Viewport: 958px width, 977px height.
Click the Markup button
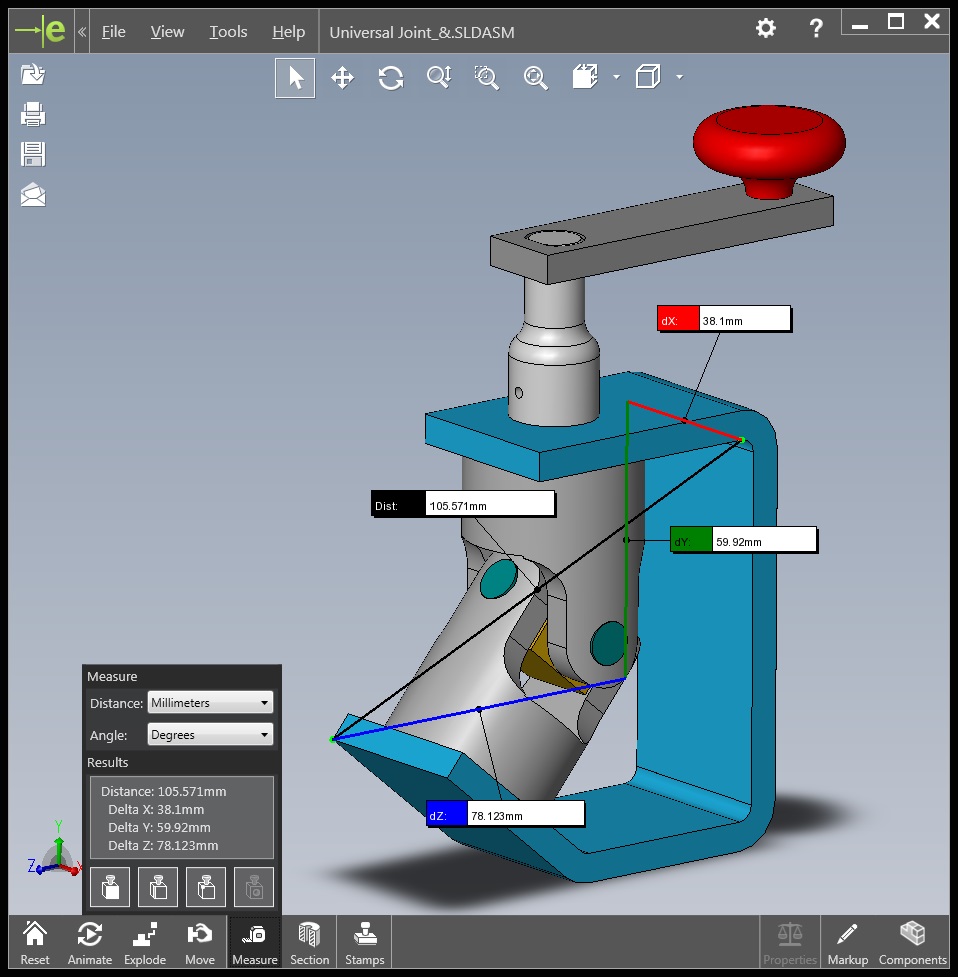847,943
